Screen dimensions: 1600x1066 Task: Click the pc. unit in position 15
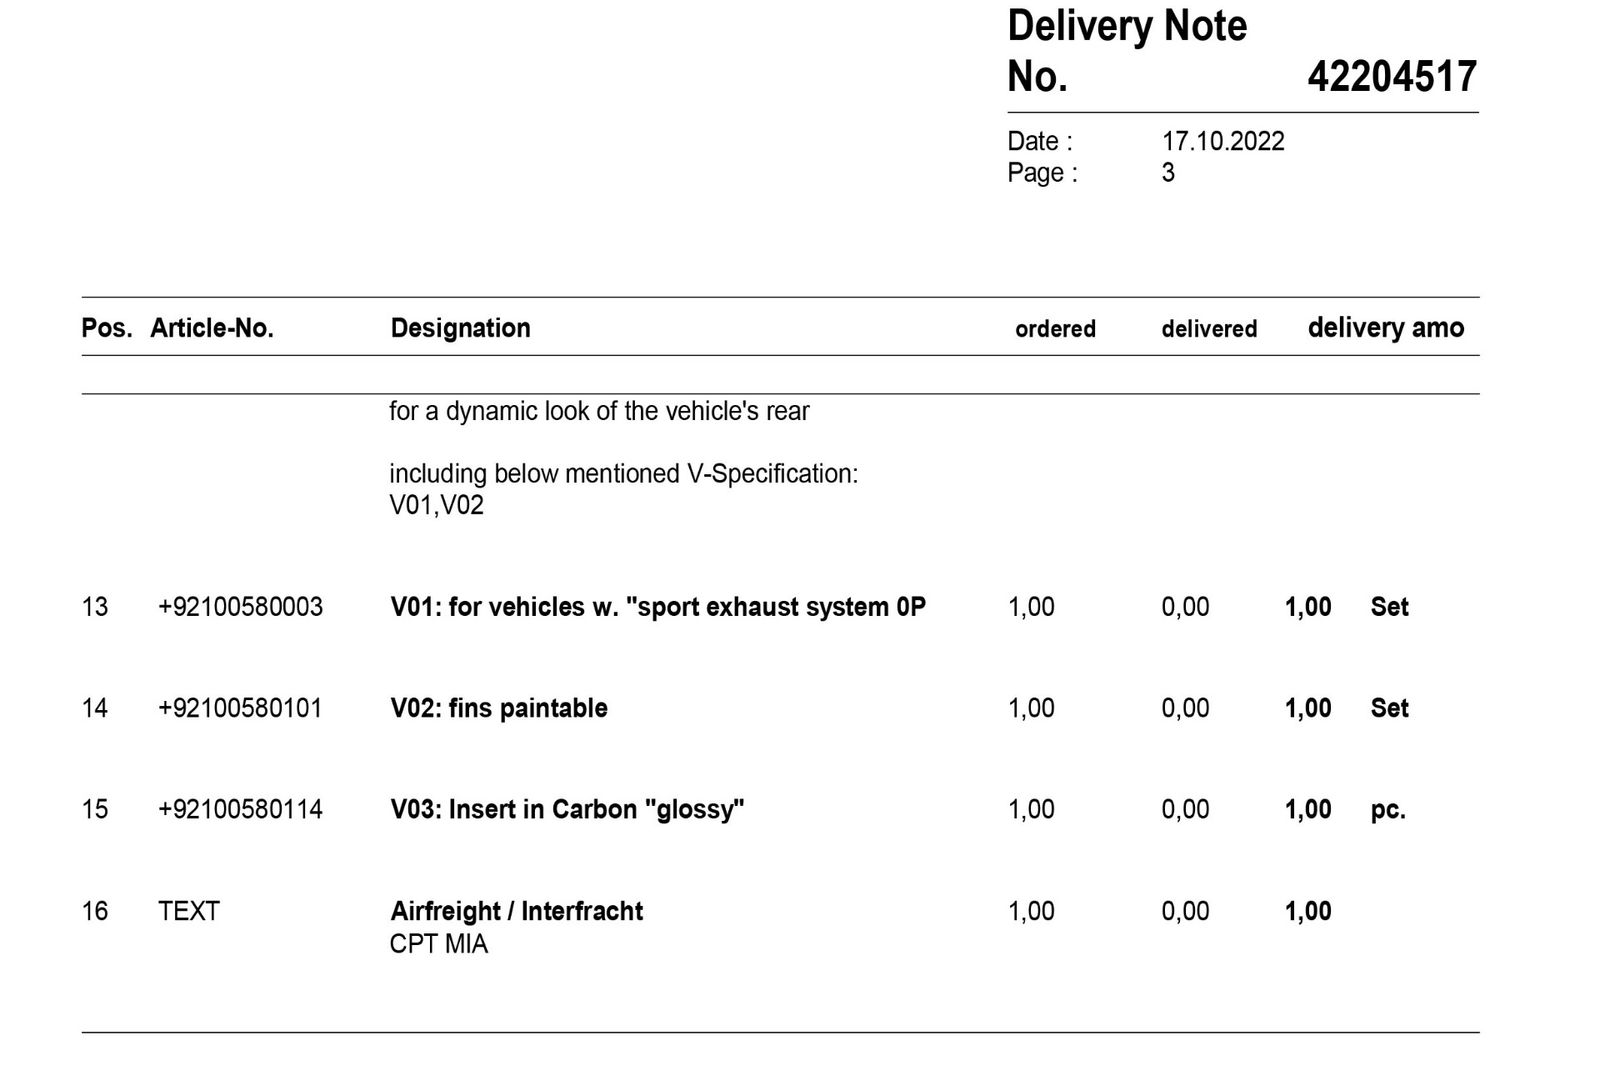[x=1387, y=809]
